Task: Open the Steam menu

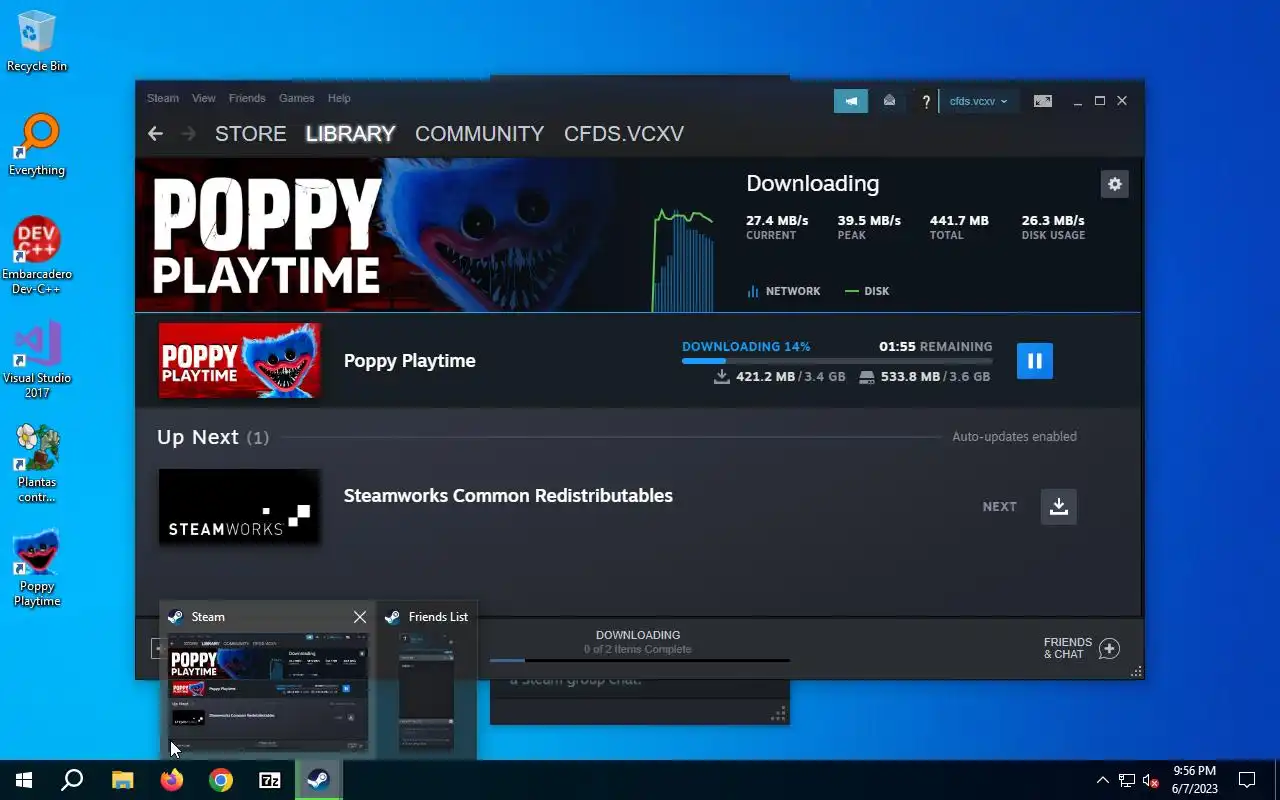Action: (x=163, y=98)
